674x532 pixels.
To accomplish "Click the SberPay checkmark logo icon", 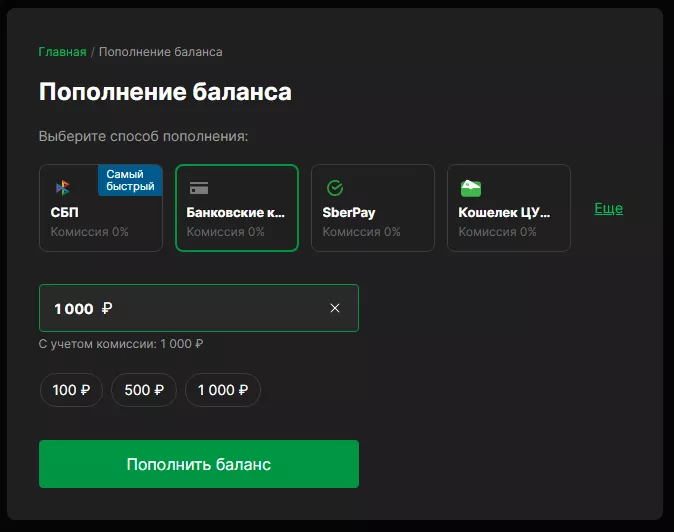I will pos(335,188).
